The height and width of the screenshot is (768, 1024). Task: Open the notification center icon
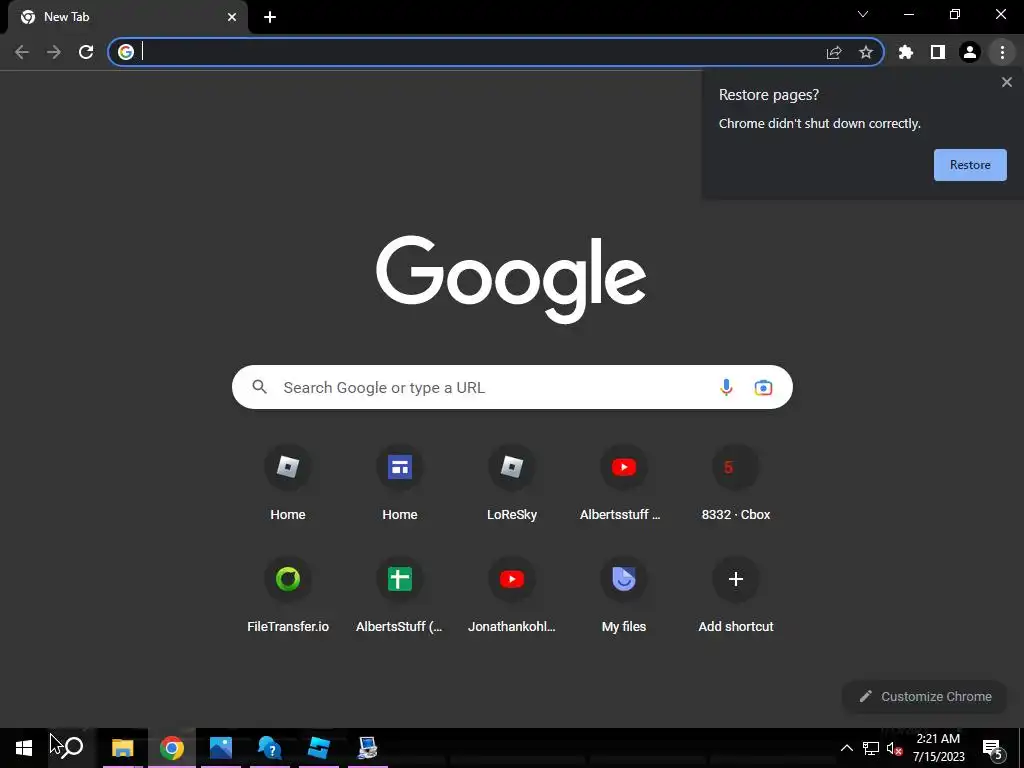point(993,748)
